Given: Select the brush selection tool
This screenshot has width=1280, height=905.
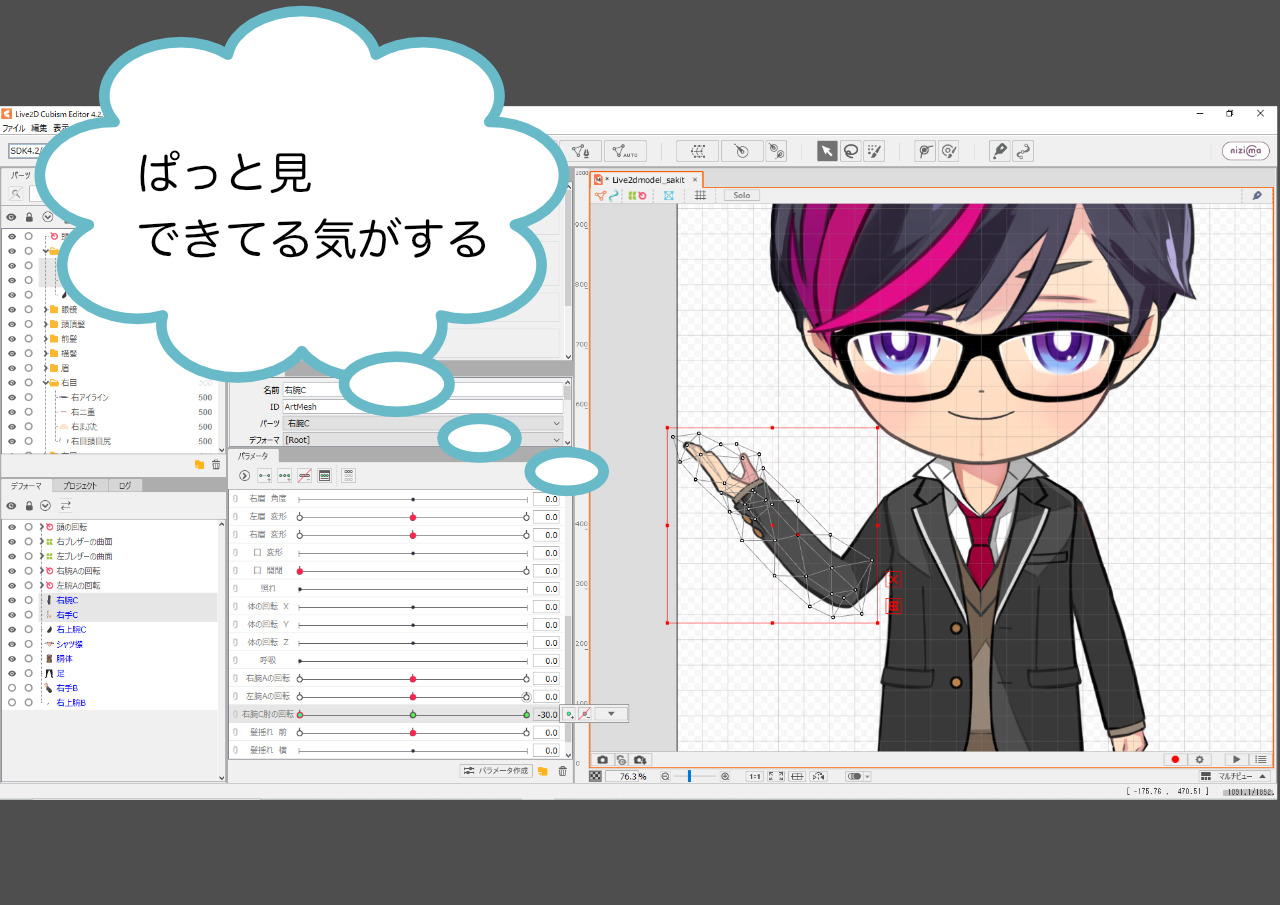Looking at the screenshot, I should coord(874,151).
